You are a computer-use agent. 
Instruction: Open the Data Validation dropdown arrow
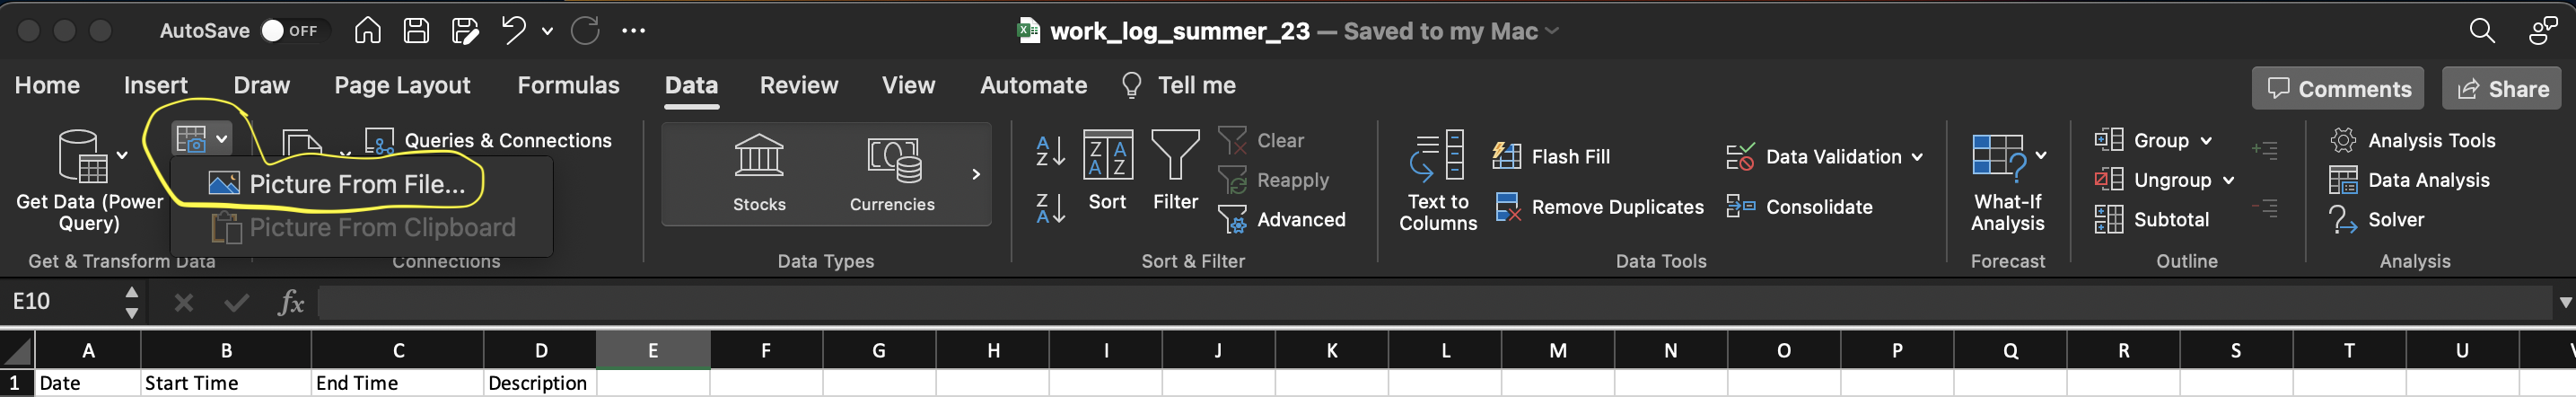(1917, 157)
